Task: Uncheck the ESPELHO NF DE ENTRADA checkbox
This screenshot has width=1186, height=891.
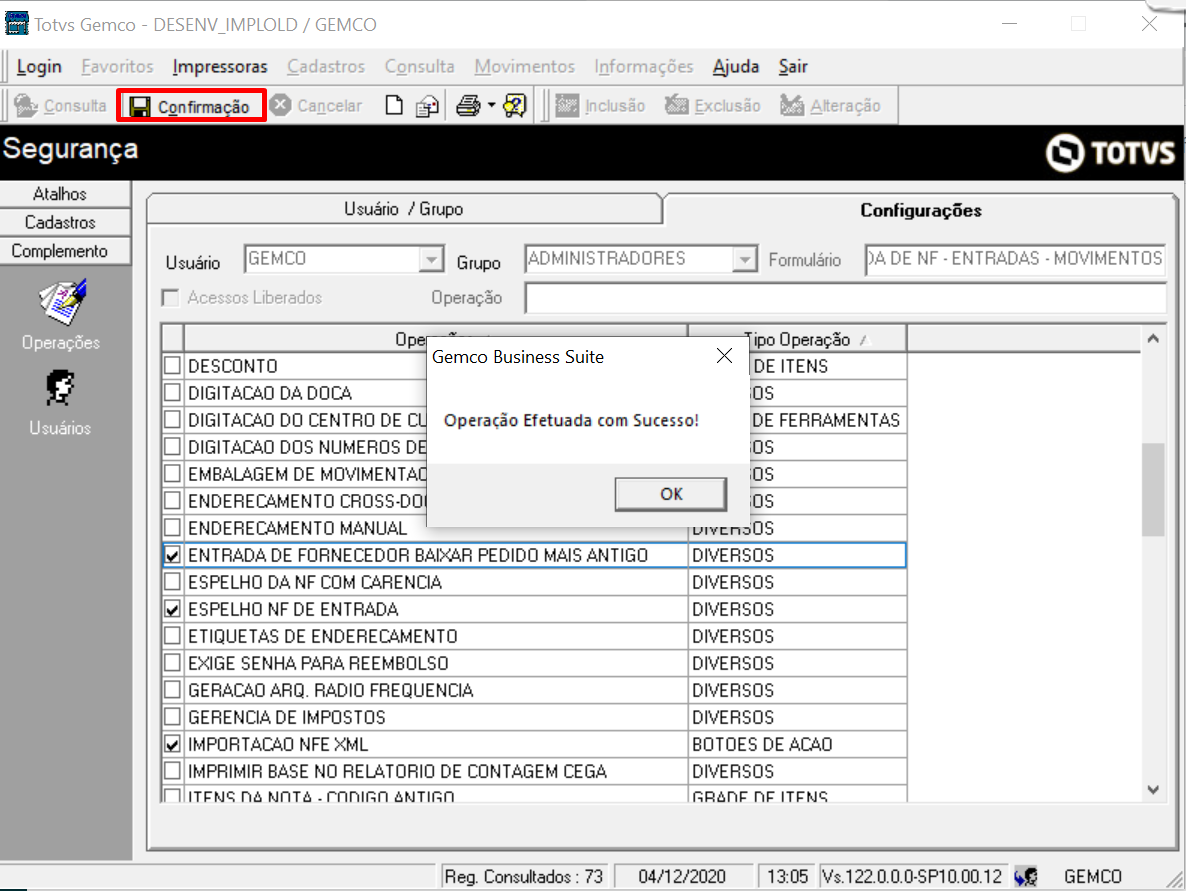Action: coord(172,609)
